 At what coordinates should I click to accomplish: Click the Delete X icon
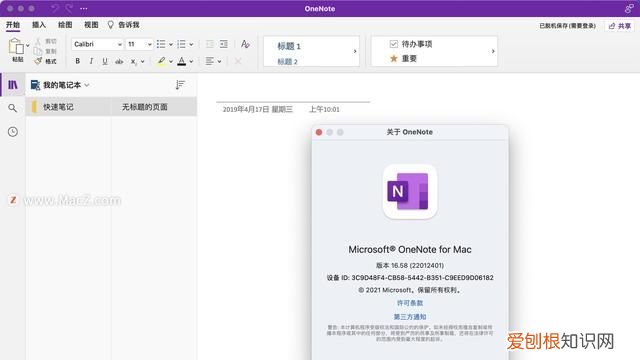pyautogui.click(x=238, y=61)
